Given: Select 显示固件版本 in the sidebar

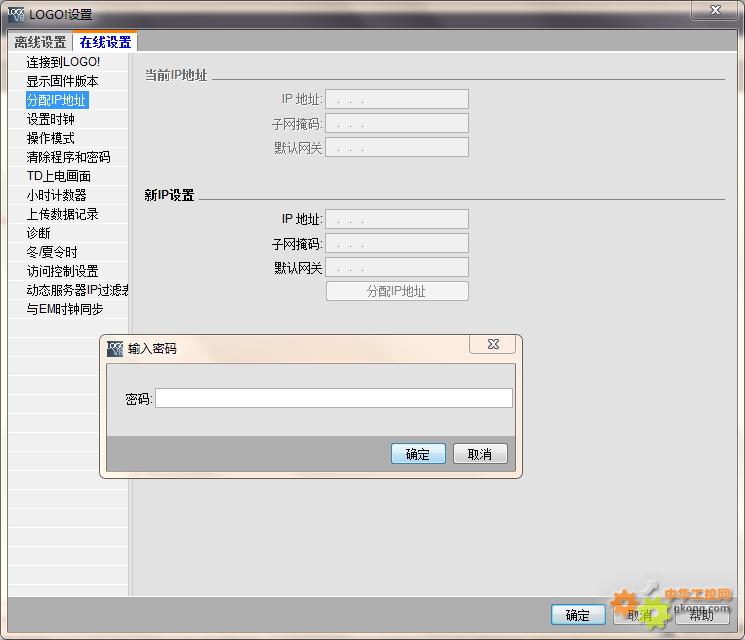Looking at the screenshot, I should click(62, 81).
